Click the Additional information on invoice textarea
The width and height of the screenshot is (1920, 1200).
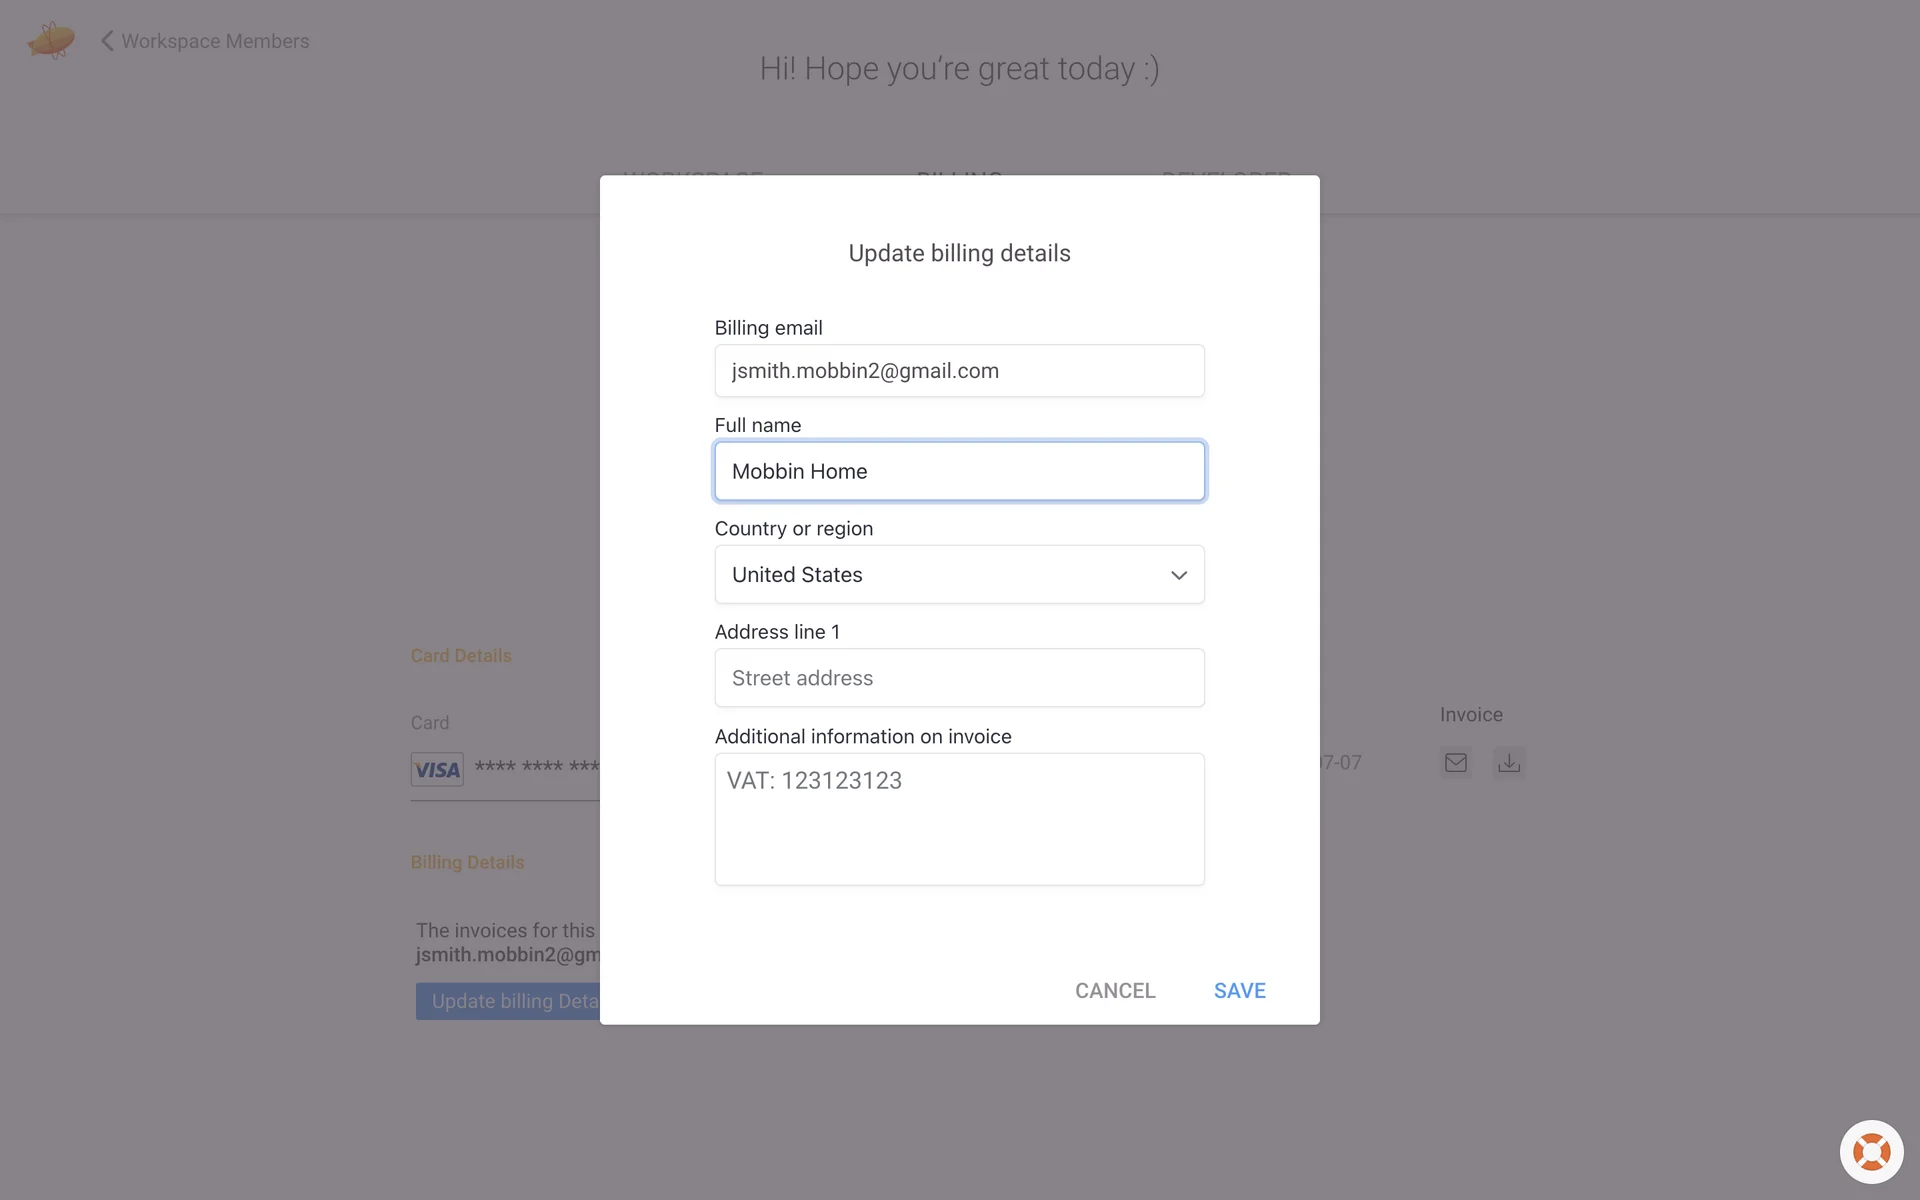tap(959, 819)
